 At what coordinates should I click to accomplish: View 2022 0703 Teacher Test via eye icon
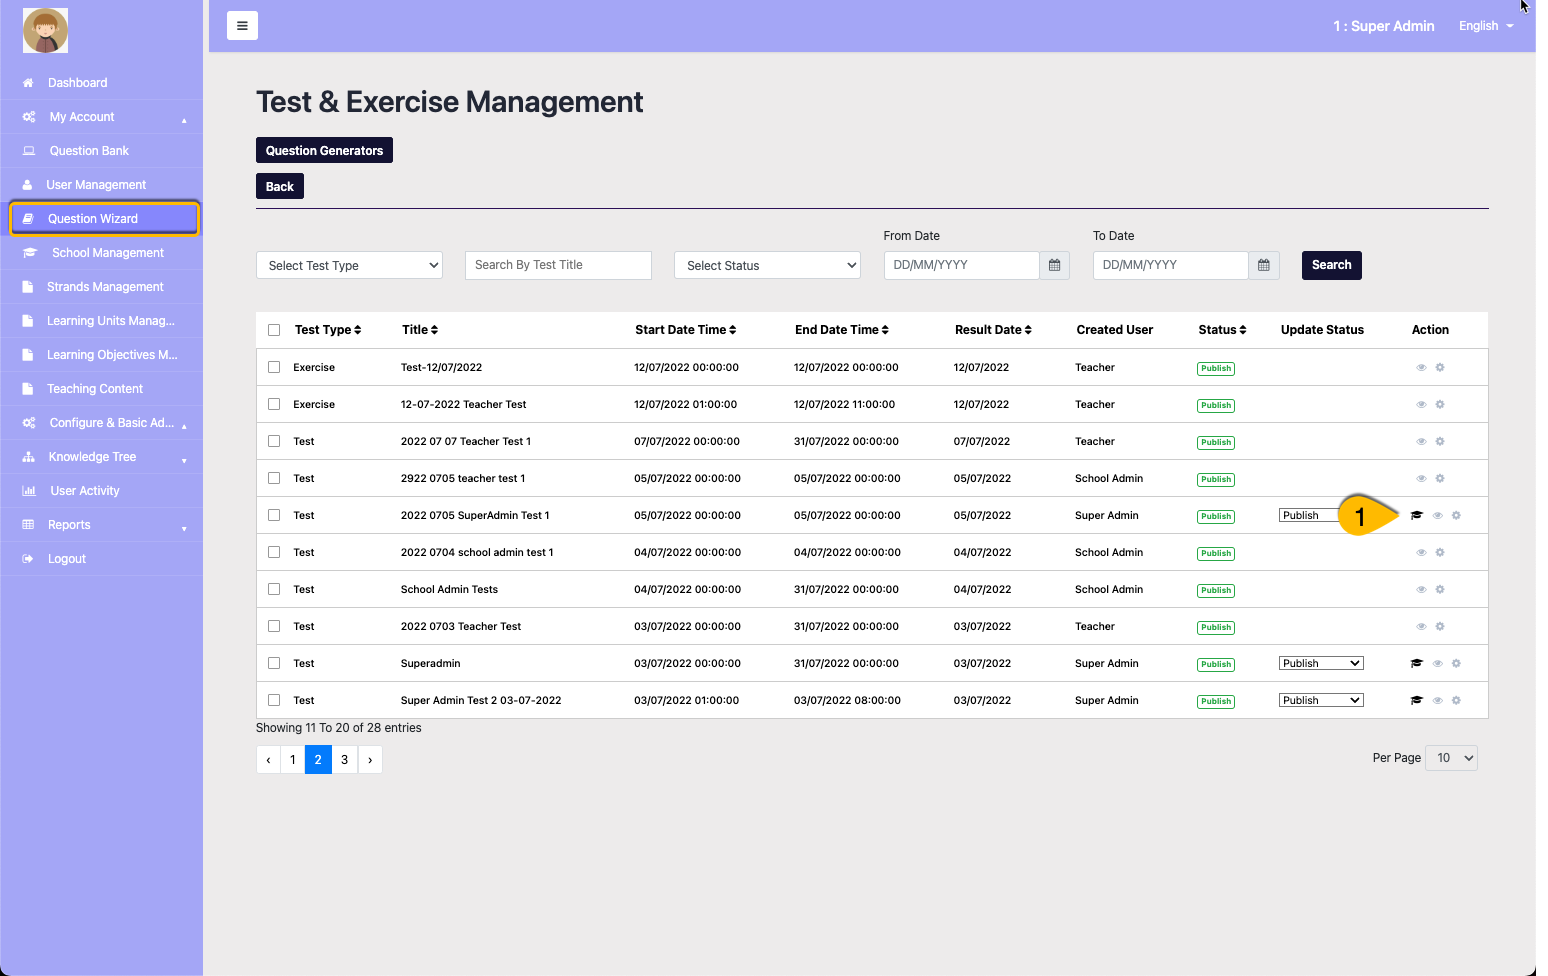[1421, 627]
